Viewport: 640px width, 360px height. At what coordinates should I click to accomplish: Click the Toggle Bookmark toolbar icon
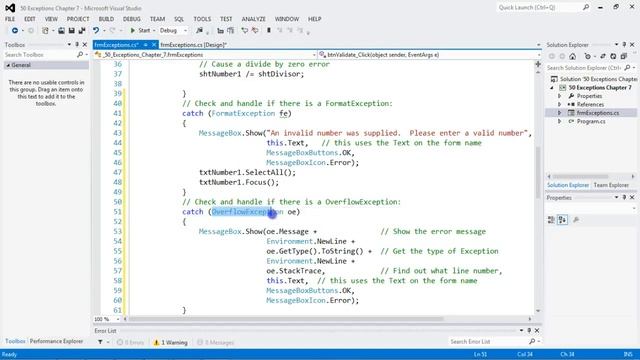(x=269, y=31)
